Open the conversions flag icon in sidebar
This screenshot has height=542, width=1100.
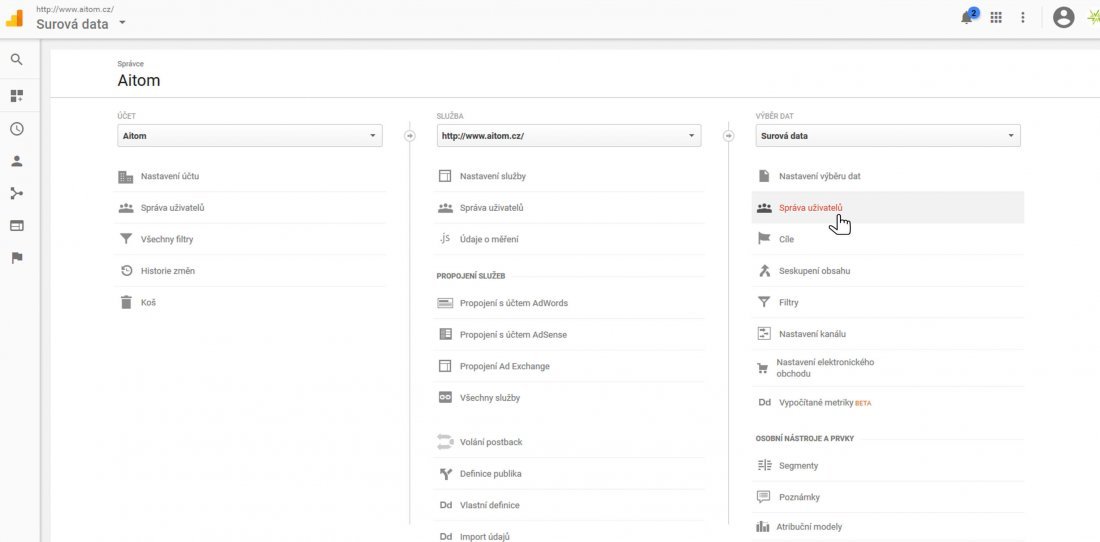tap(16, 258)
